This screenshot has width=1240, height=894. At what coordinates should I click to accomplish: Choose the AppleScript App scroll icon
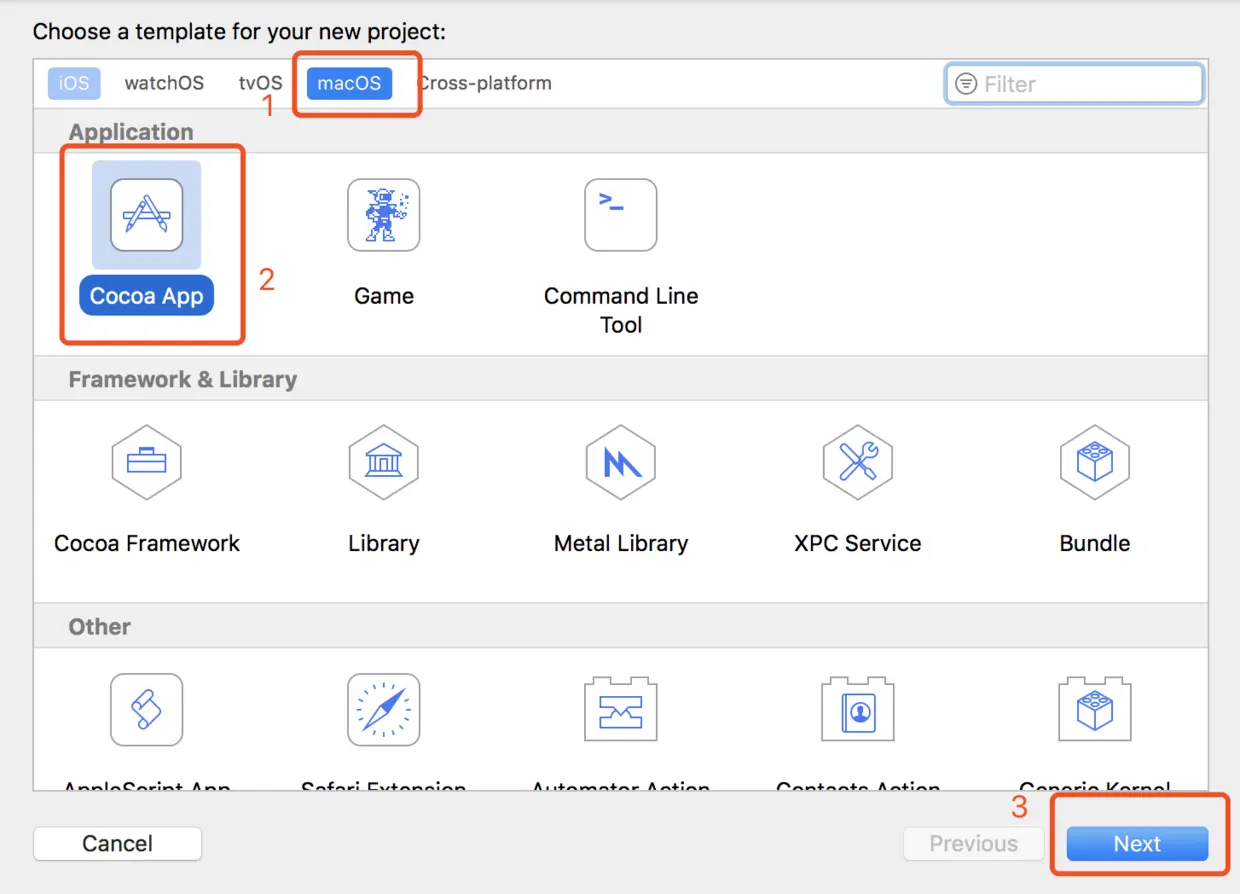coord(147,710)
